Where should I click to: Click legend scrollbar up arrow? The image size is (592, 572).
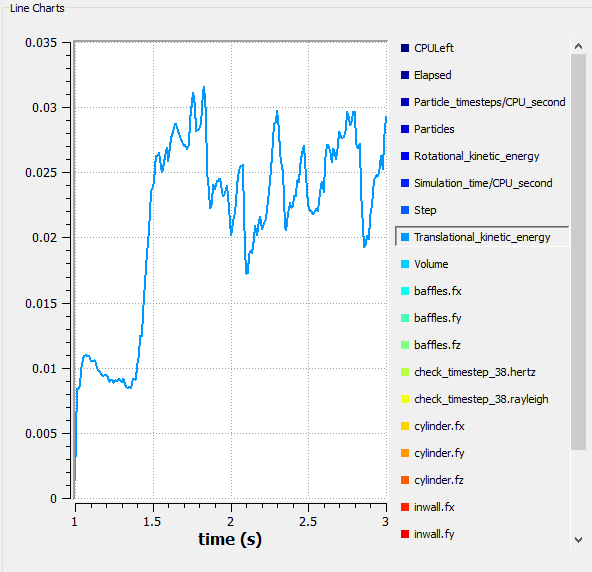(578, 46)
